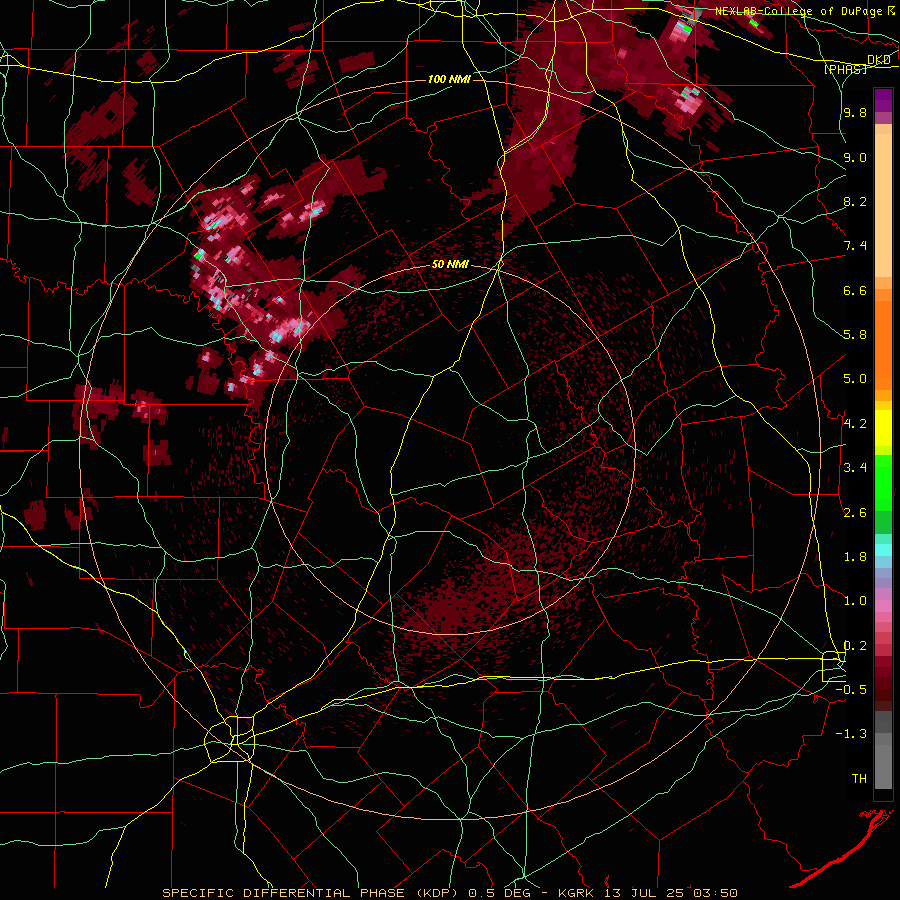Pick the cyan band of color bar

tap(883, 550)
